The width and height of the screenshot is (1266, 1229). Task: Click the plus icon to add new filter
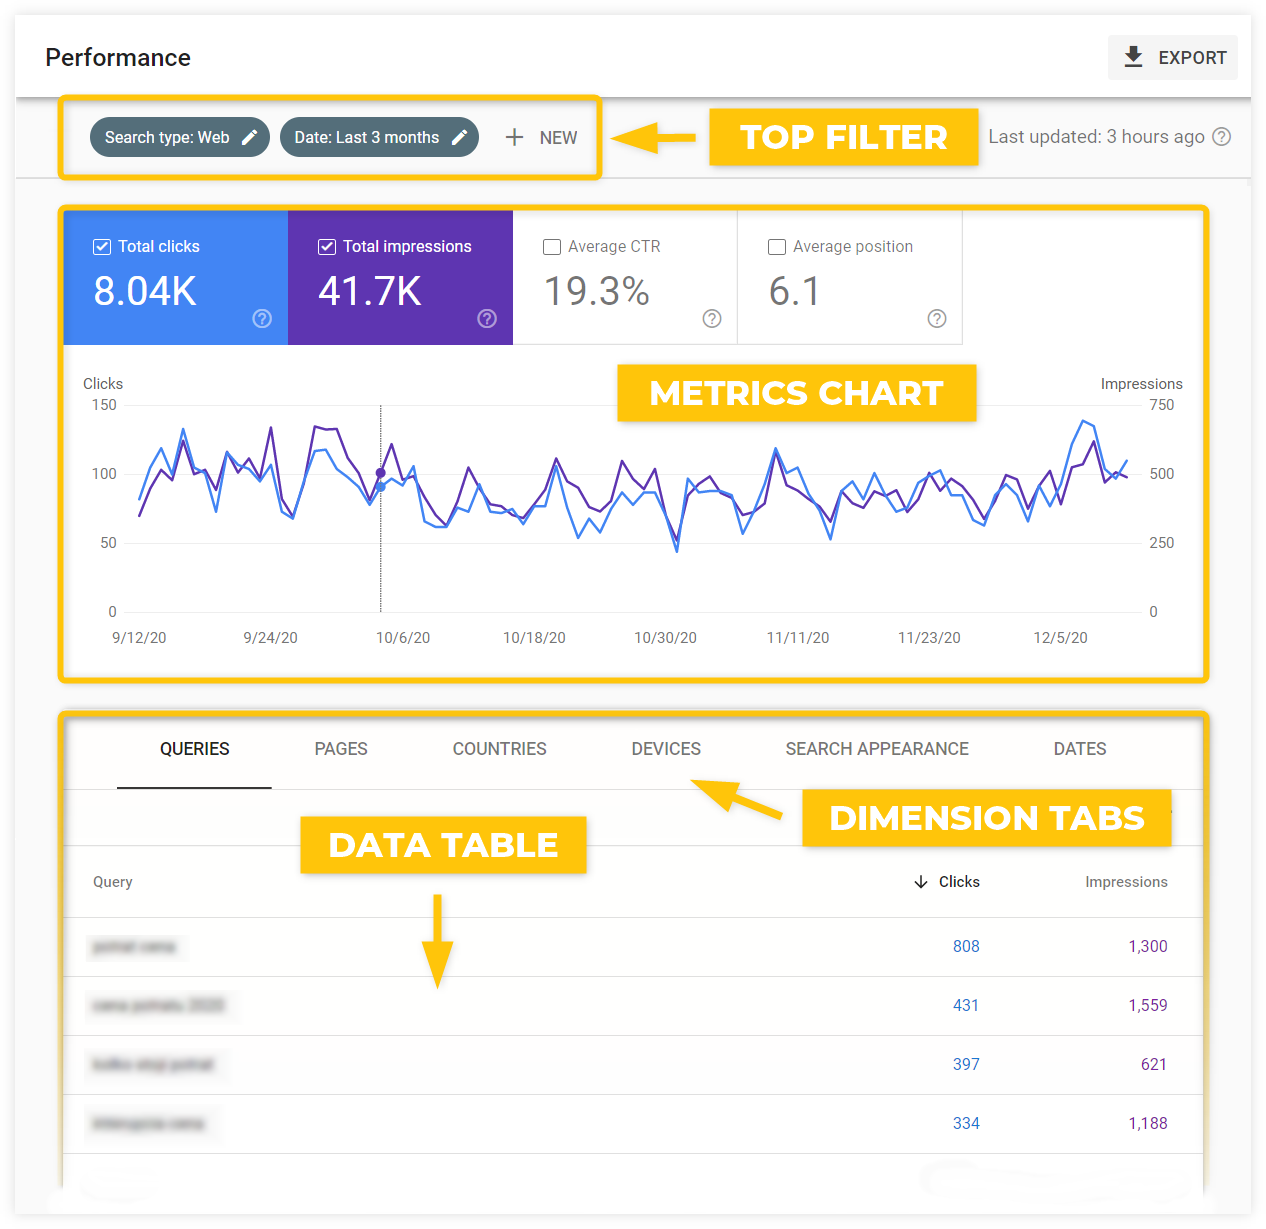pos(514,137)
